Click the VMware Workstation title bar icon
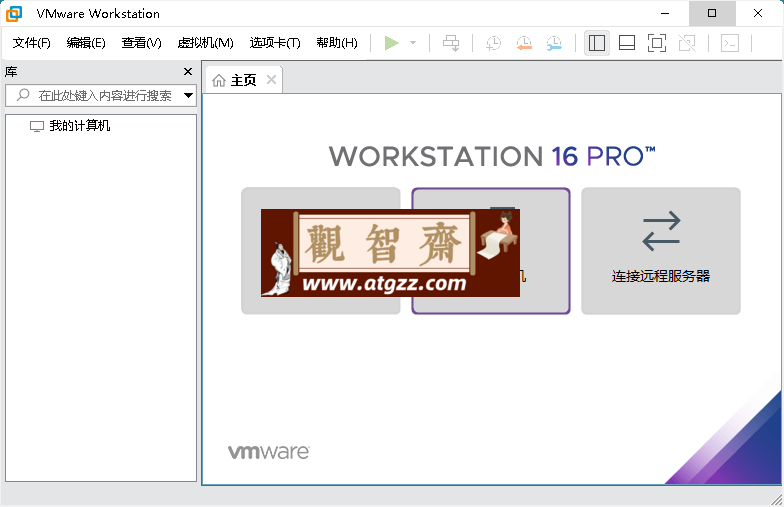This screenshot has width=784, height=507. pyautogui.click(x=14, y=14)
